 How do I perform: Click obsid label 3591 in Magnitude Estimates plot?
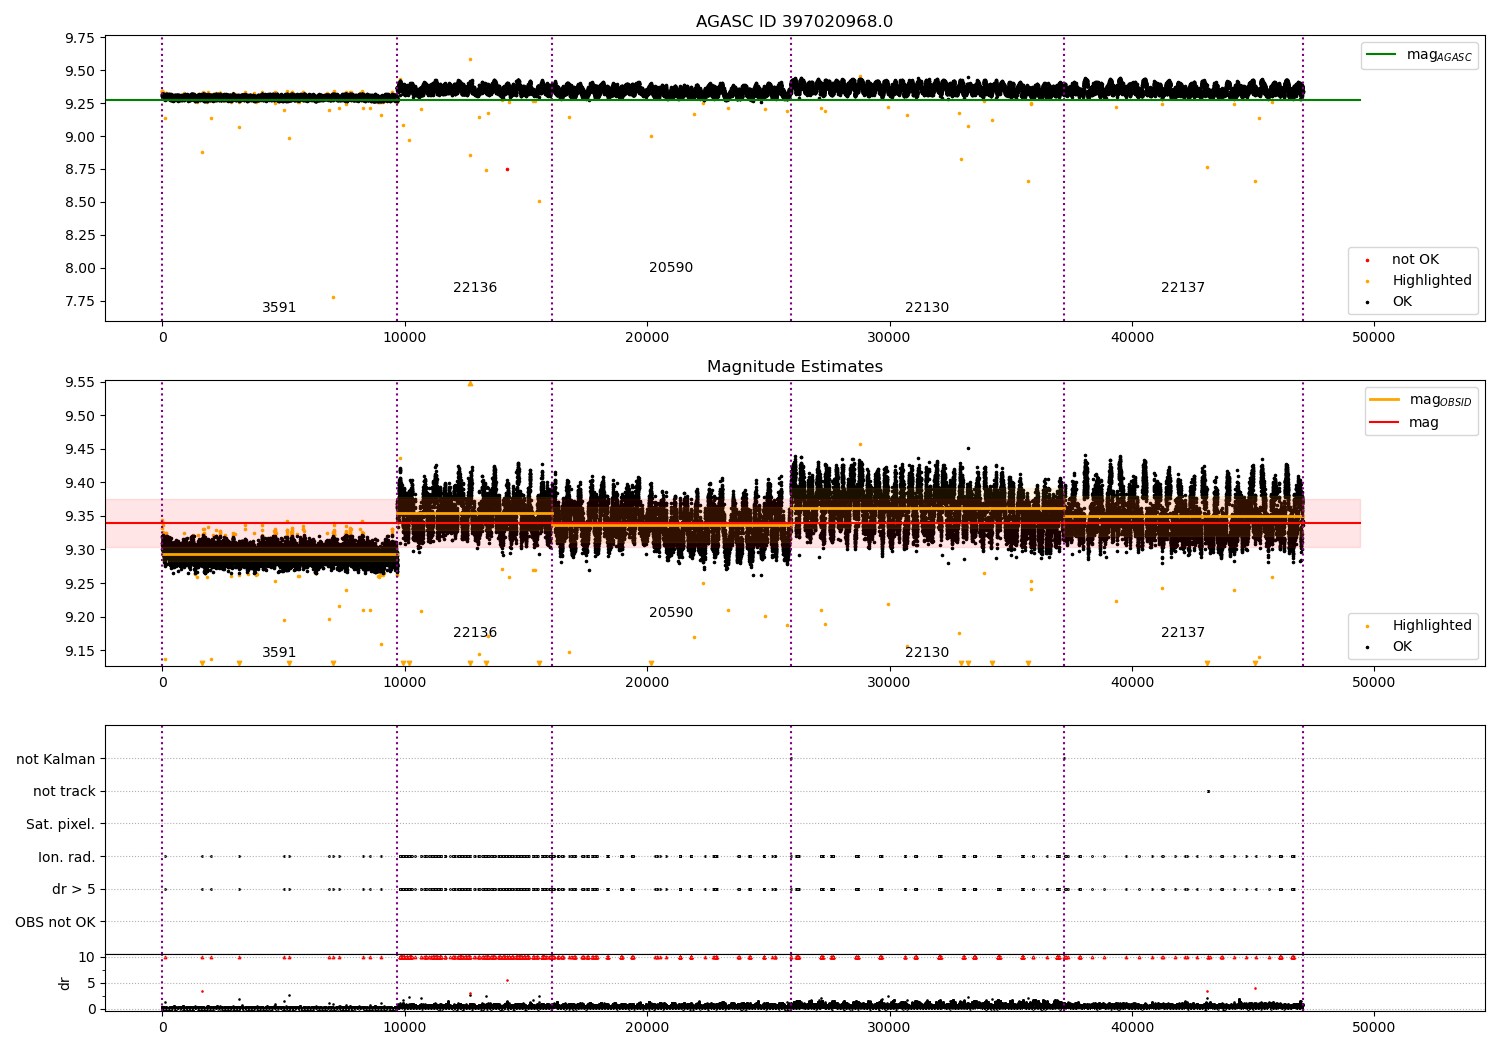pos(279,653)
